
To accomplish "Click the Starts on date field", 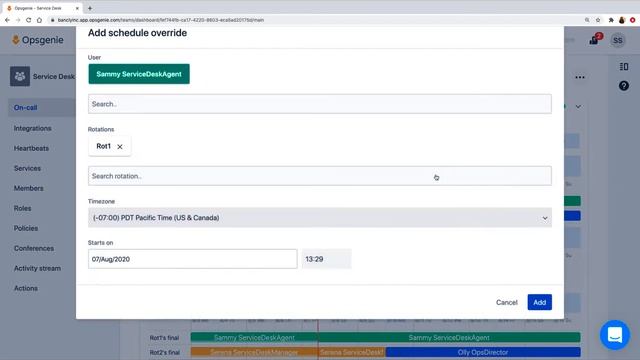I will [192, 259].
